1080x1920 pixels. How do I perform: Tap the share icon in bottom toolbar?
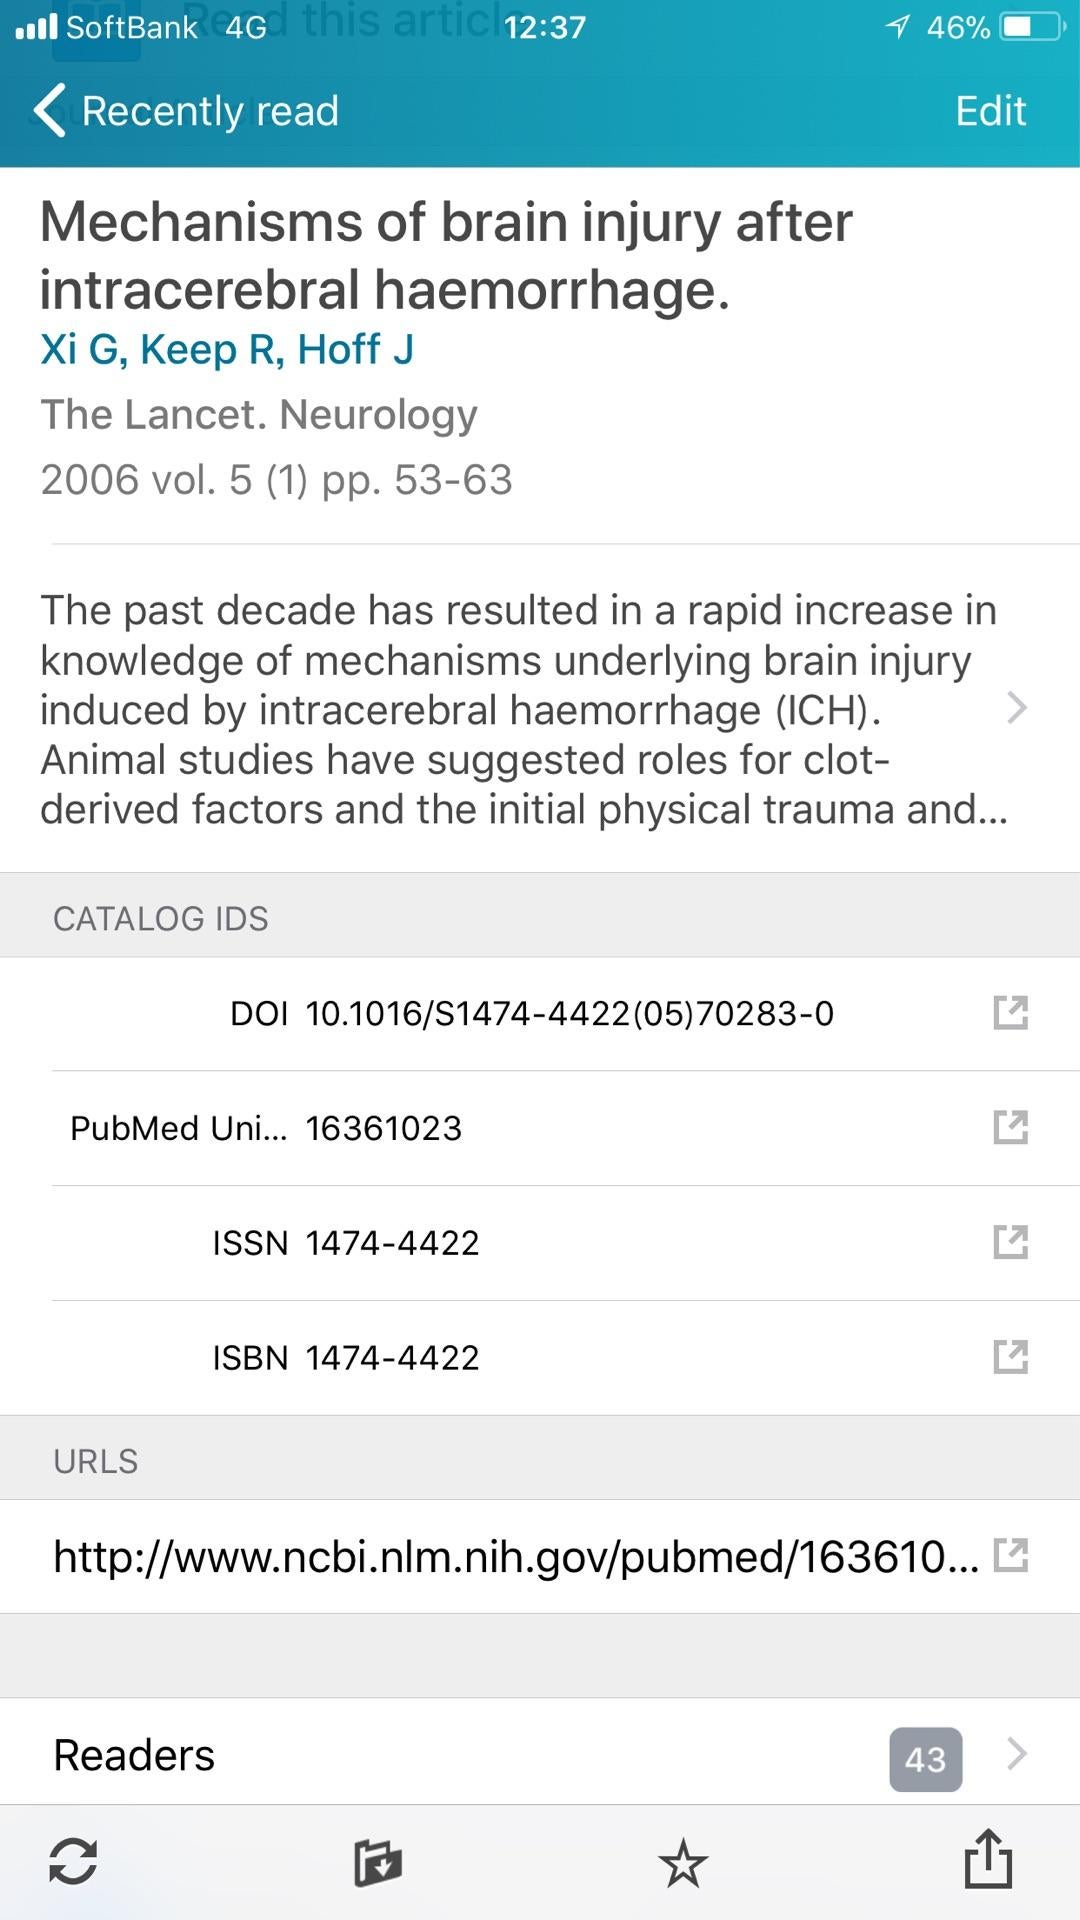[988, 1859]
